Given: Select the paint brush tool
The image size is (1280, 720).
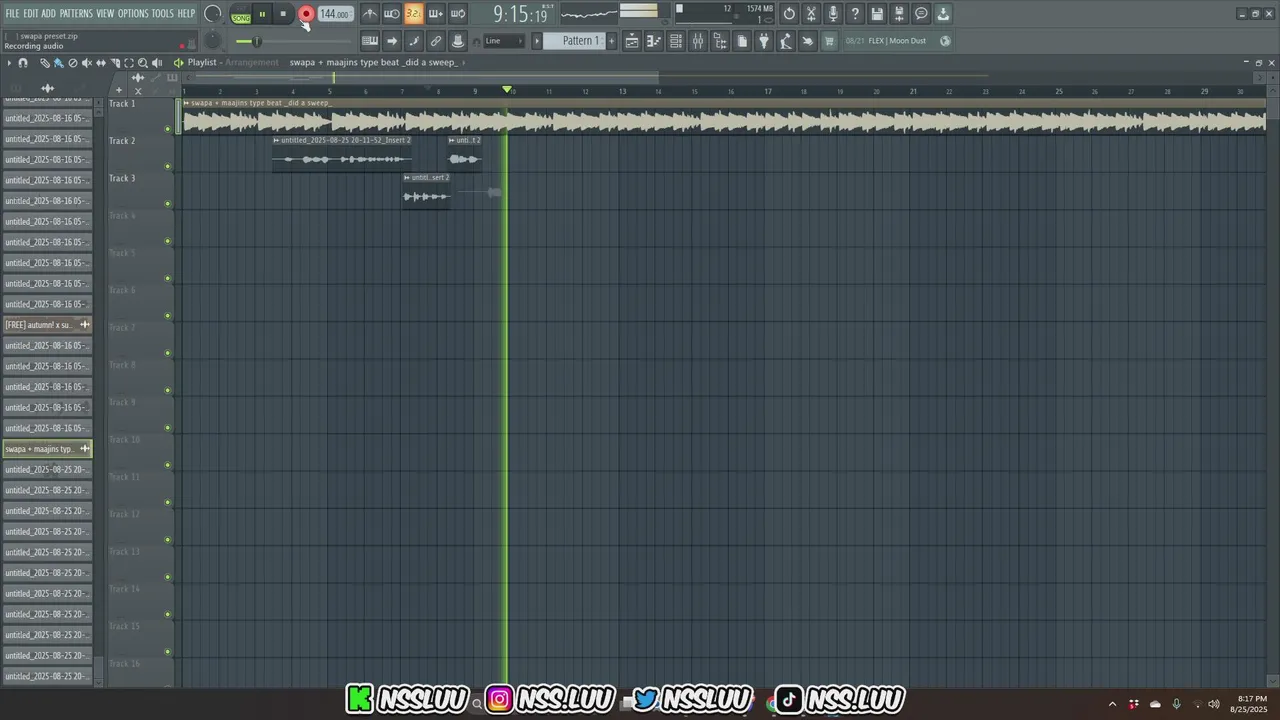Looking at the screenshot, I should tap(58, 63).
